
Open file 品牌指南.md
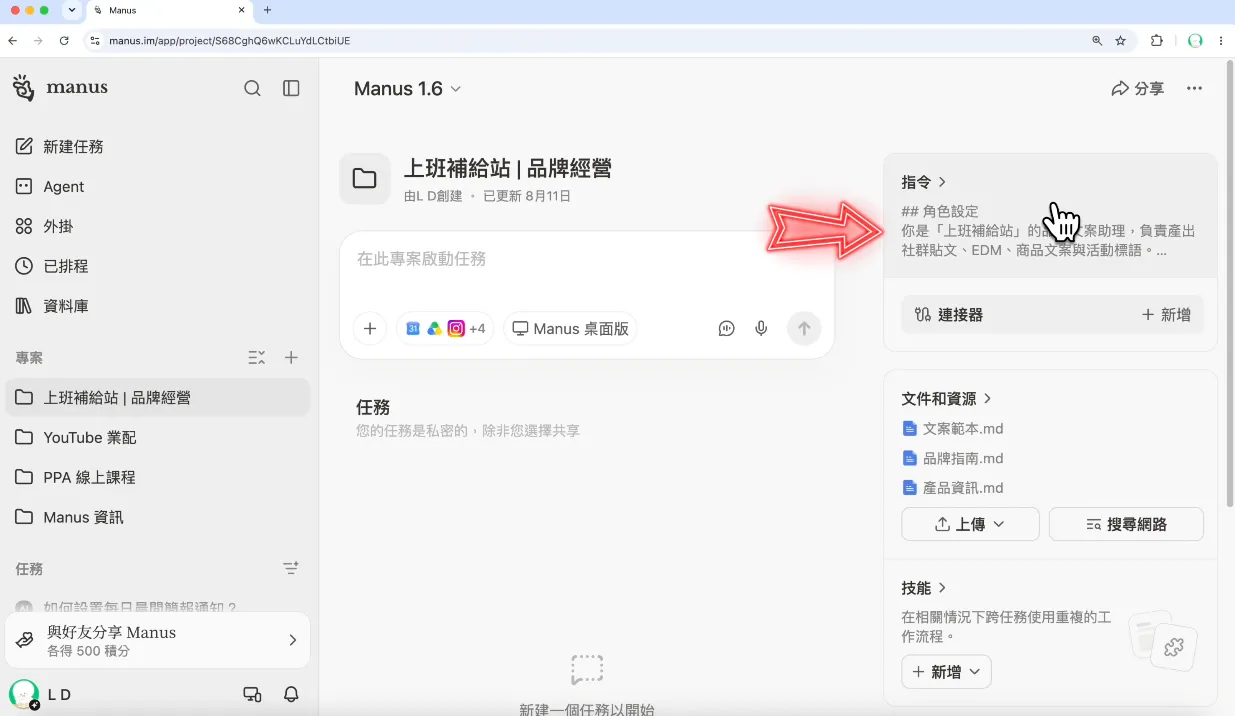[x=953, y=458]
